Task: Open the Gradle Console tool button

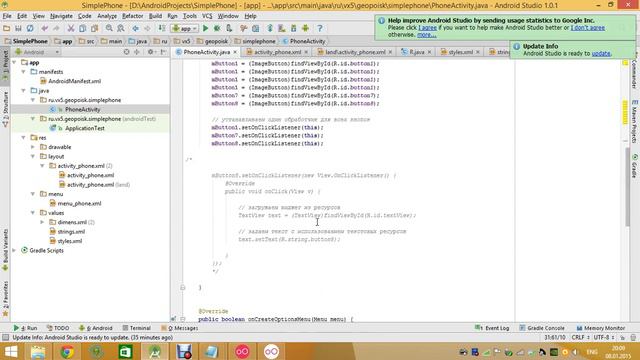Action: [x=542, y=328]
